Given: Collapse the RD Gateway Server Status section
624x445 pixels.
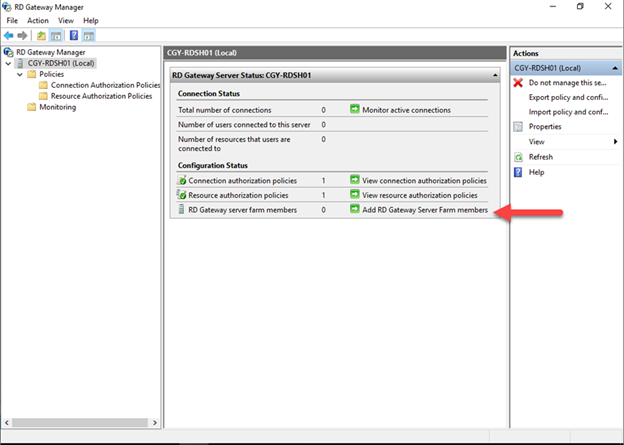Looking at the screenshot, I should [x=495, y=75].
